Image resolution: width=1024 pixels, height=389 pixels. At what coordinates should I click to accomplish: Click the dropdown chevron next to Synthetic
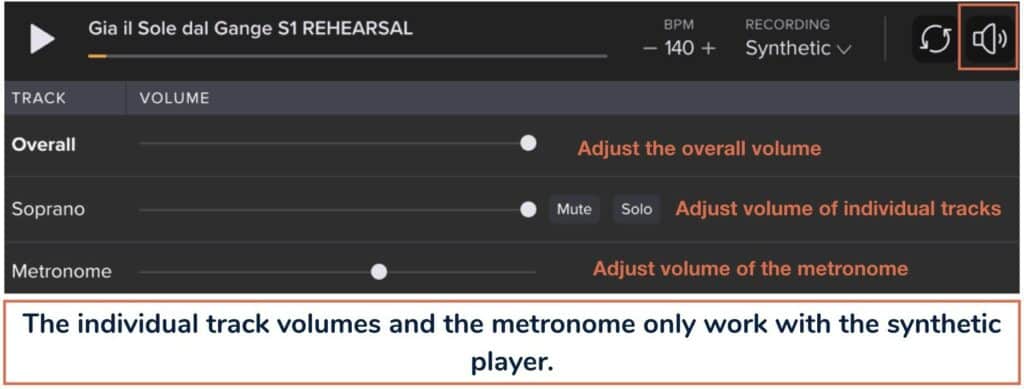coord(844,50)
